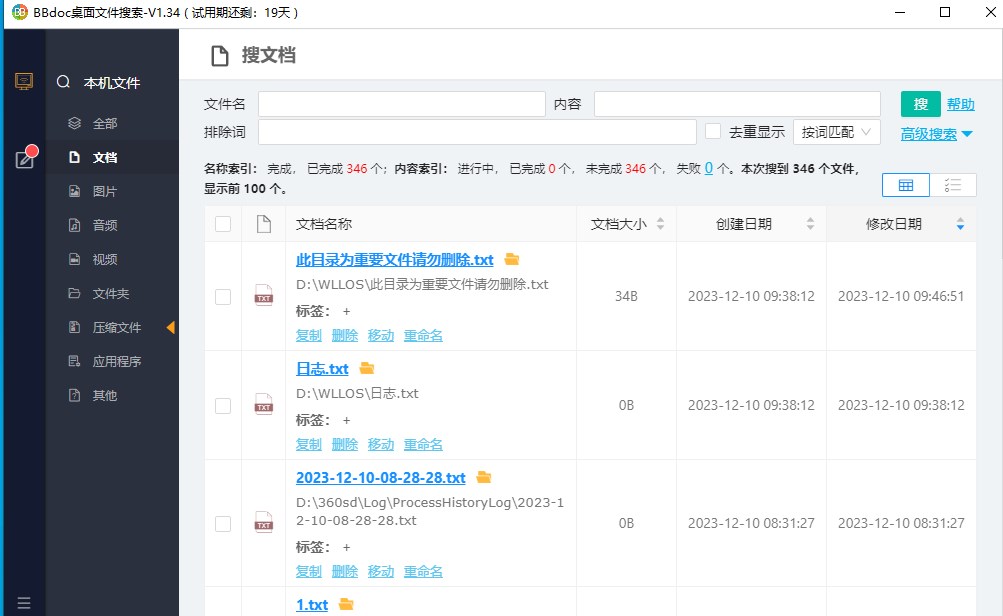Click the green 搜 search button
The width and height of the screenshot is (1003, 616).
920,104
